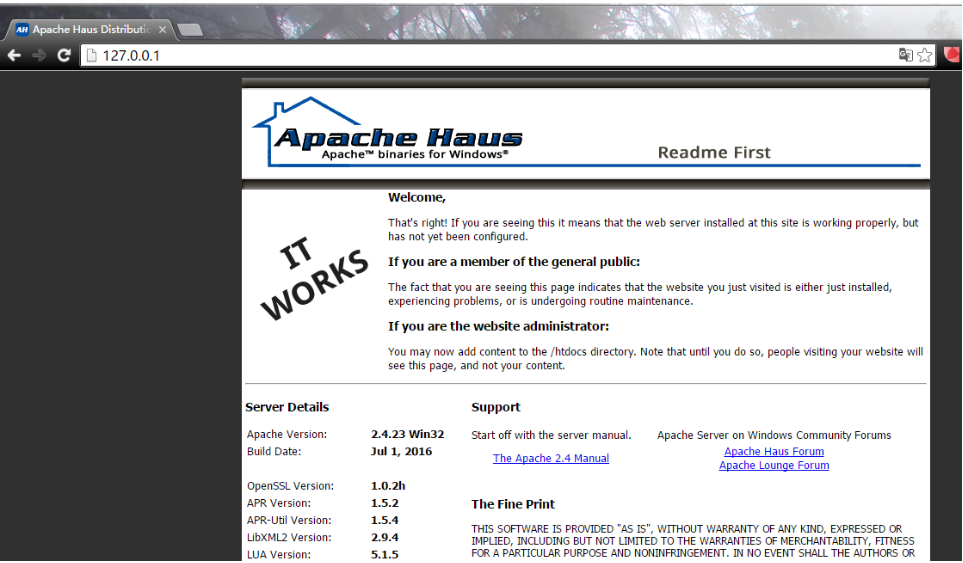The width and height of the screenshot is (963, 563).
Task: Click the 'LibXML2 Version:' label
Action: (x=289, y=537)
